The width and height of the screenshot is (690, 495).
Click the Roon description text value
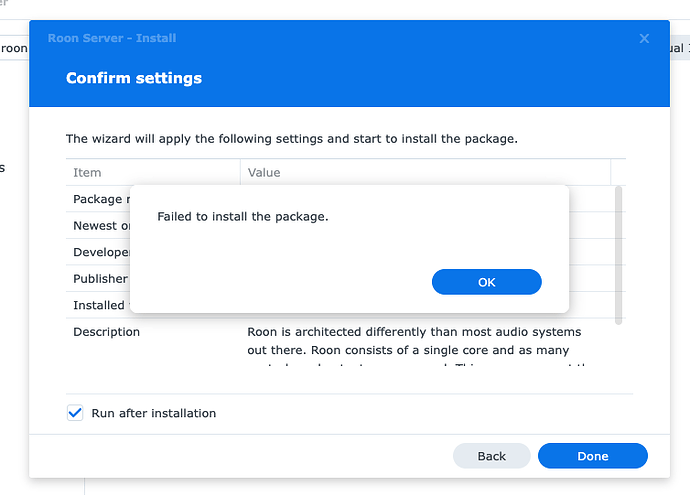(414, 341)
